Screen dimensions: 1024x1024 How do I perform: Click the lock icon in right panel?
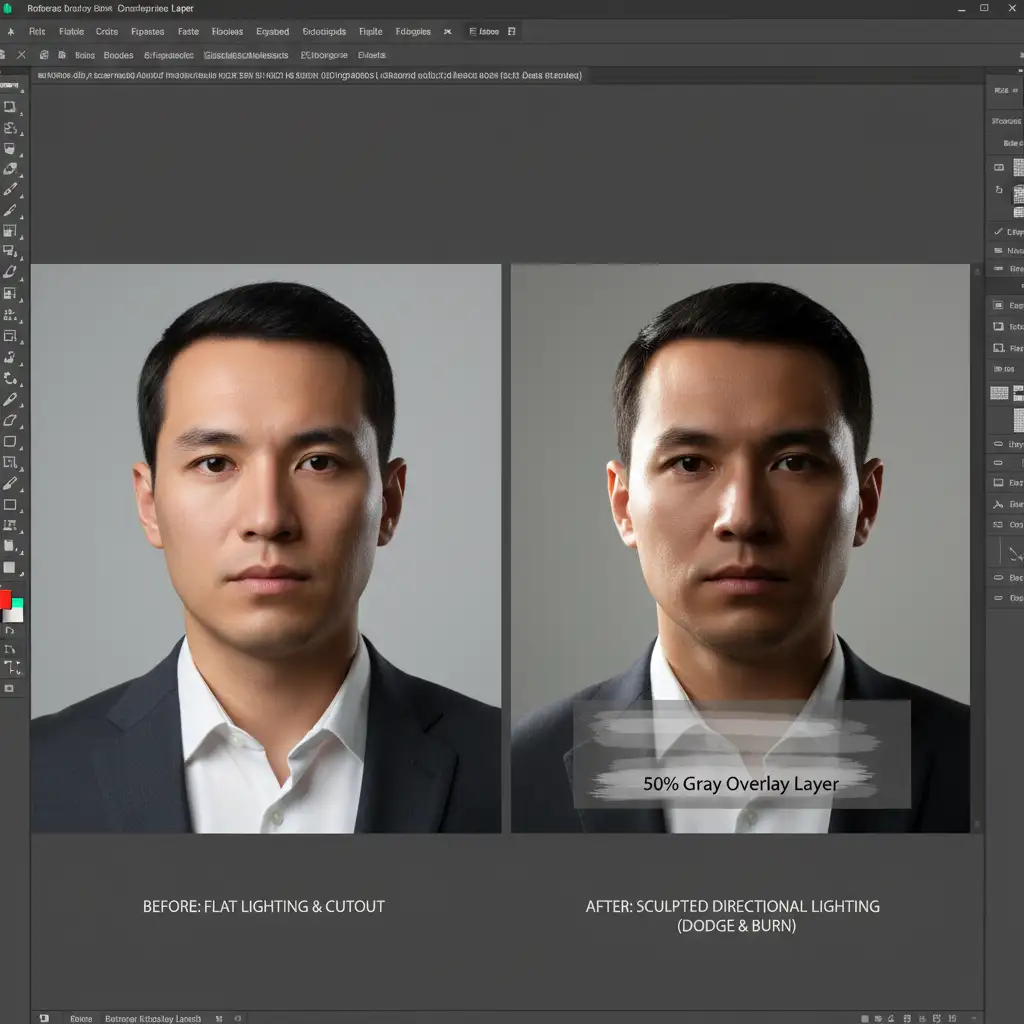(x=998, y=190)
